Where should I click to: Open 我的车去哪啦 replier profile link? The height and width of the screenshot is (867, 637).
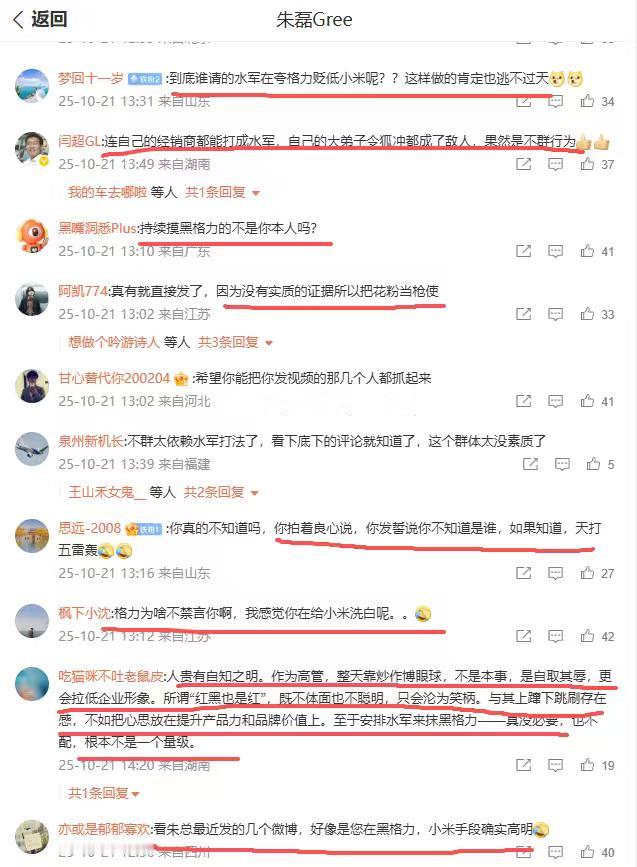coord(107,192)
